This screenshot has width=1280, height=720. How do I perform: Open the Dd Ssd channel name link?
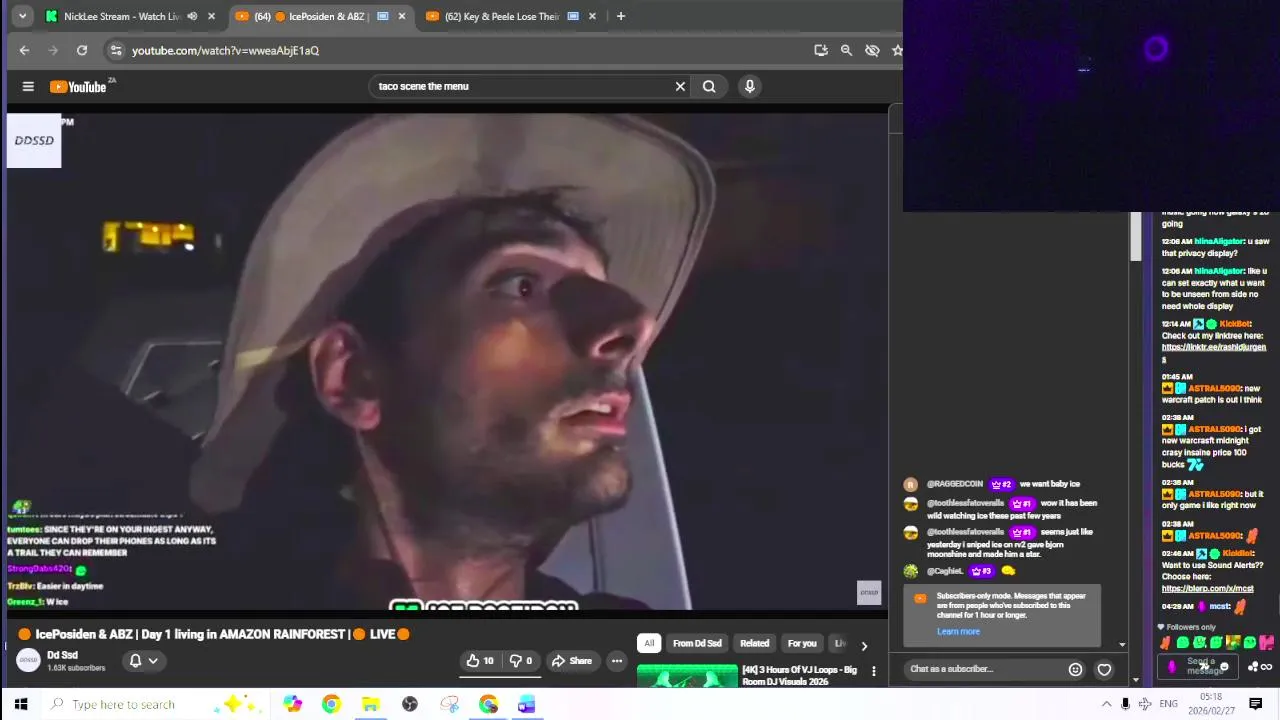[62, 656]
